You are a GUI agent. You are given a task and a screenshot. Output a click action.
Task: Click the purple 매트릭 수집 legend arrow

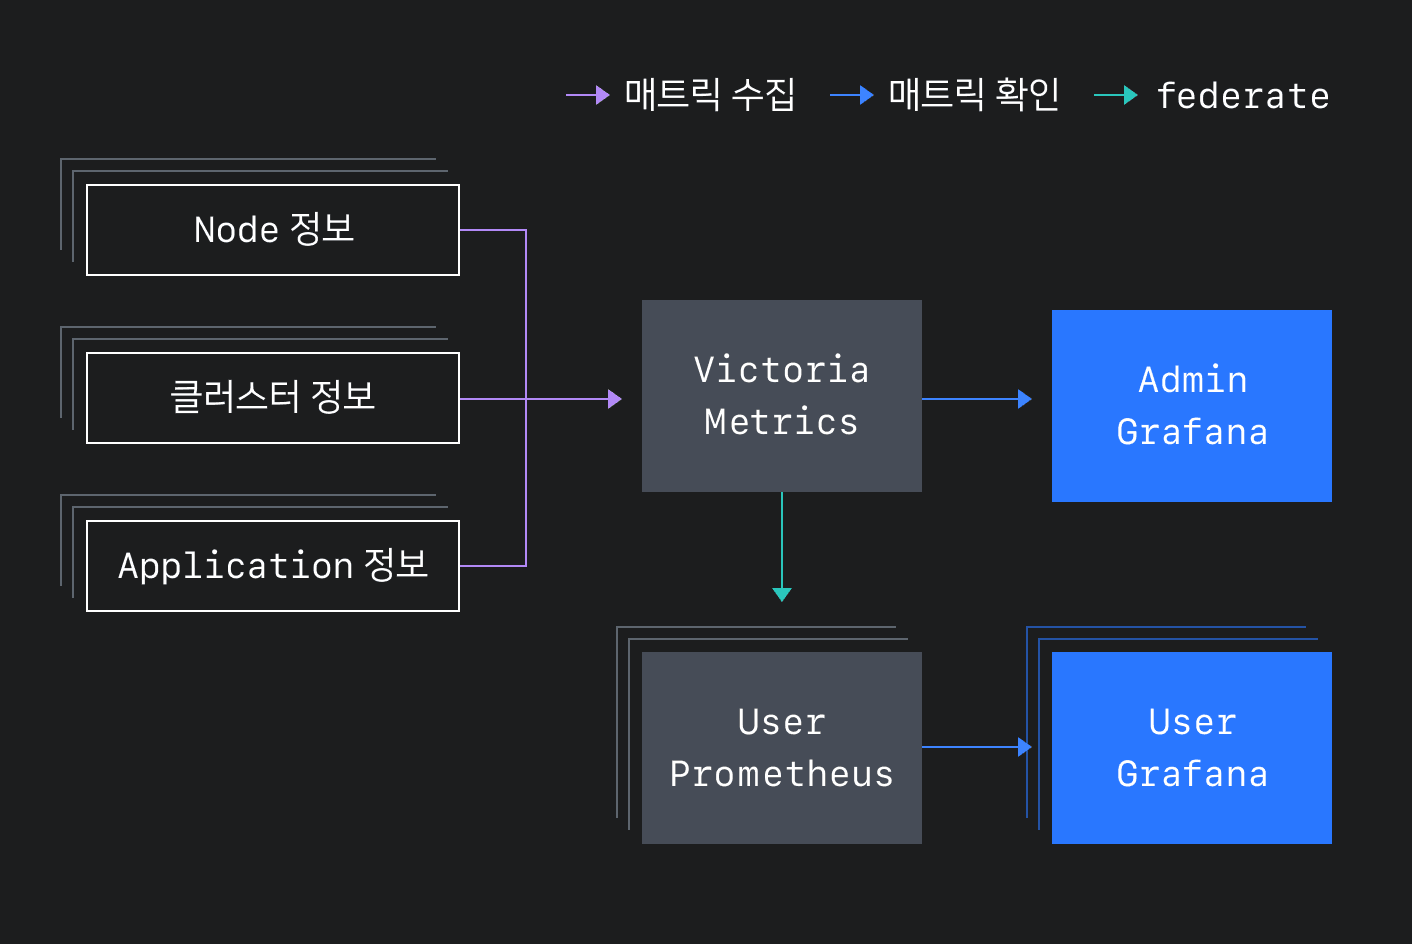[588, 95]
